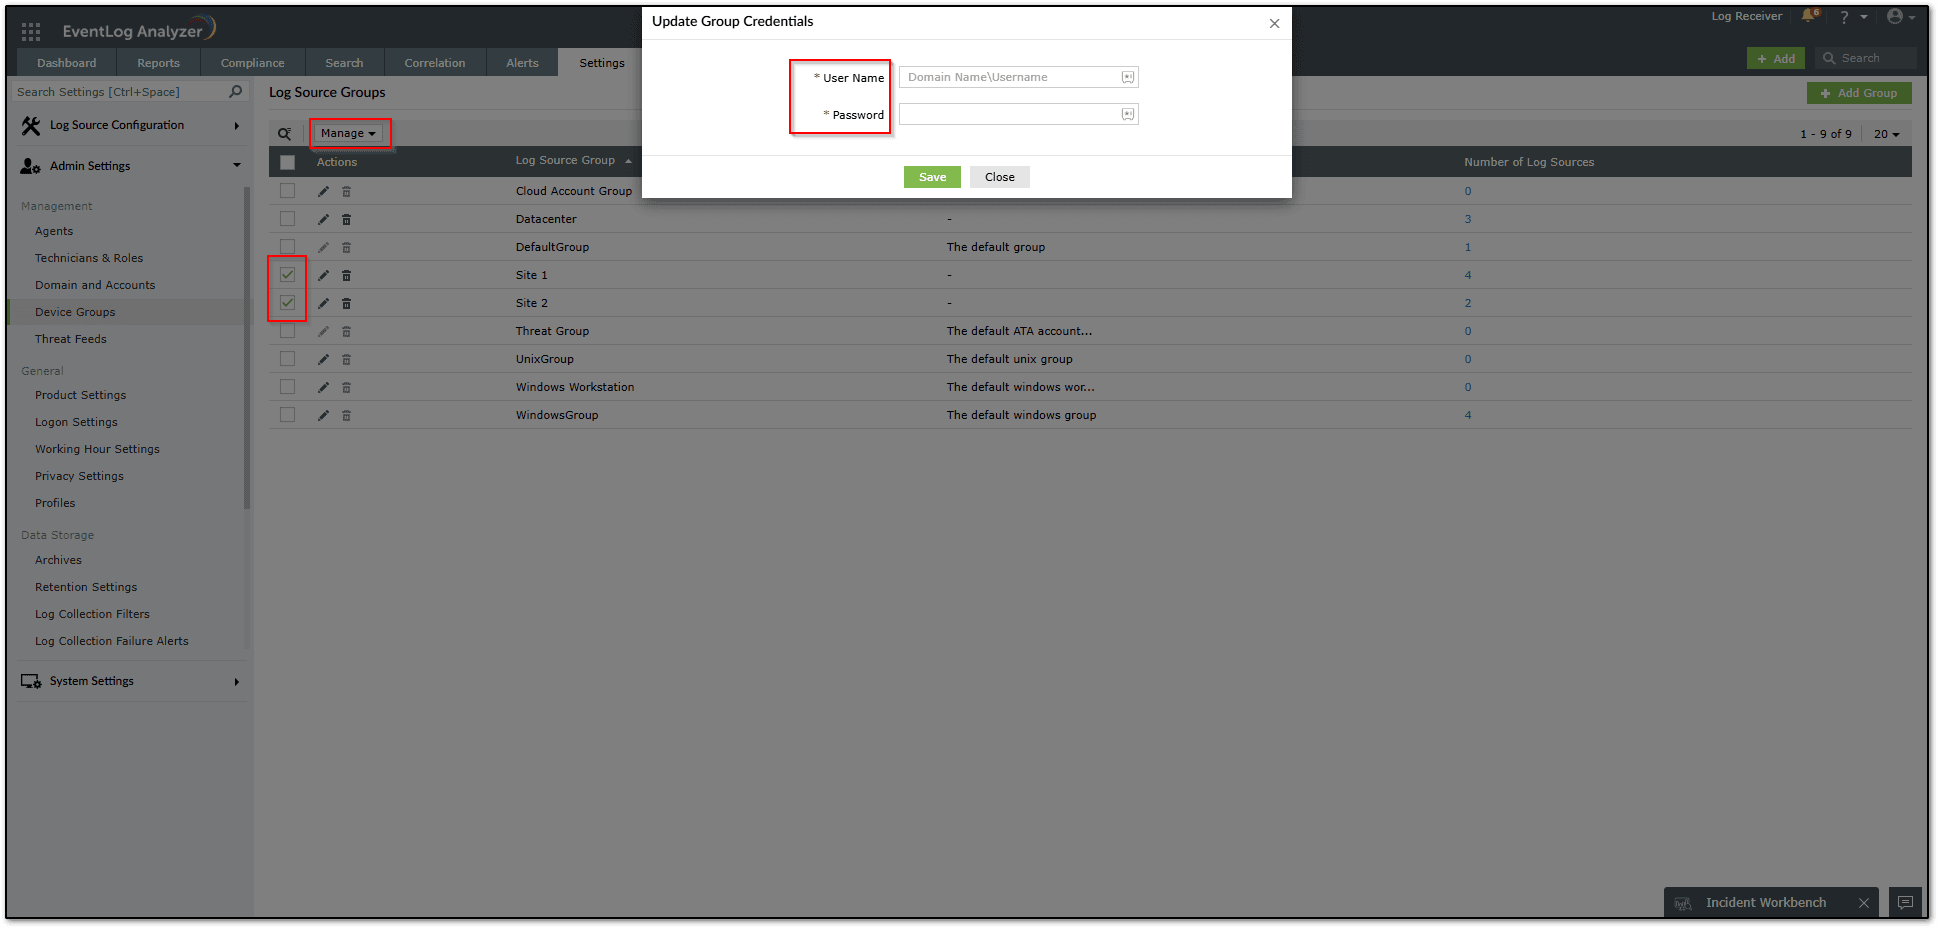Delete the Site 1 group
The height and width of the screenshot is (928, 1938).
346,275
